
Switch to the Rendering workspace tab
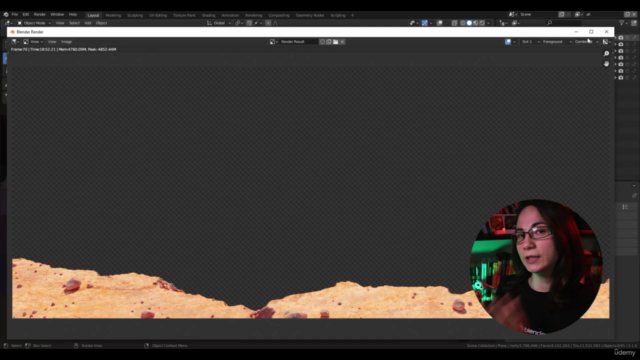[x=253, y=15]
